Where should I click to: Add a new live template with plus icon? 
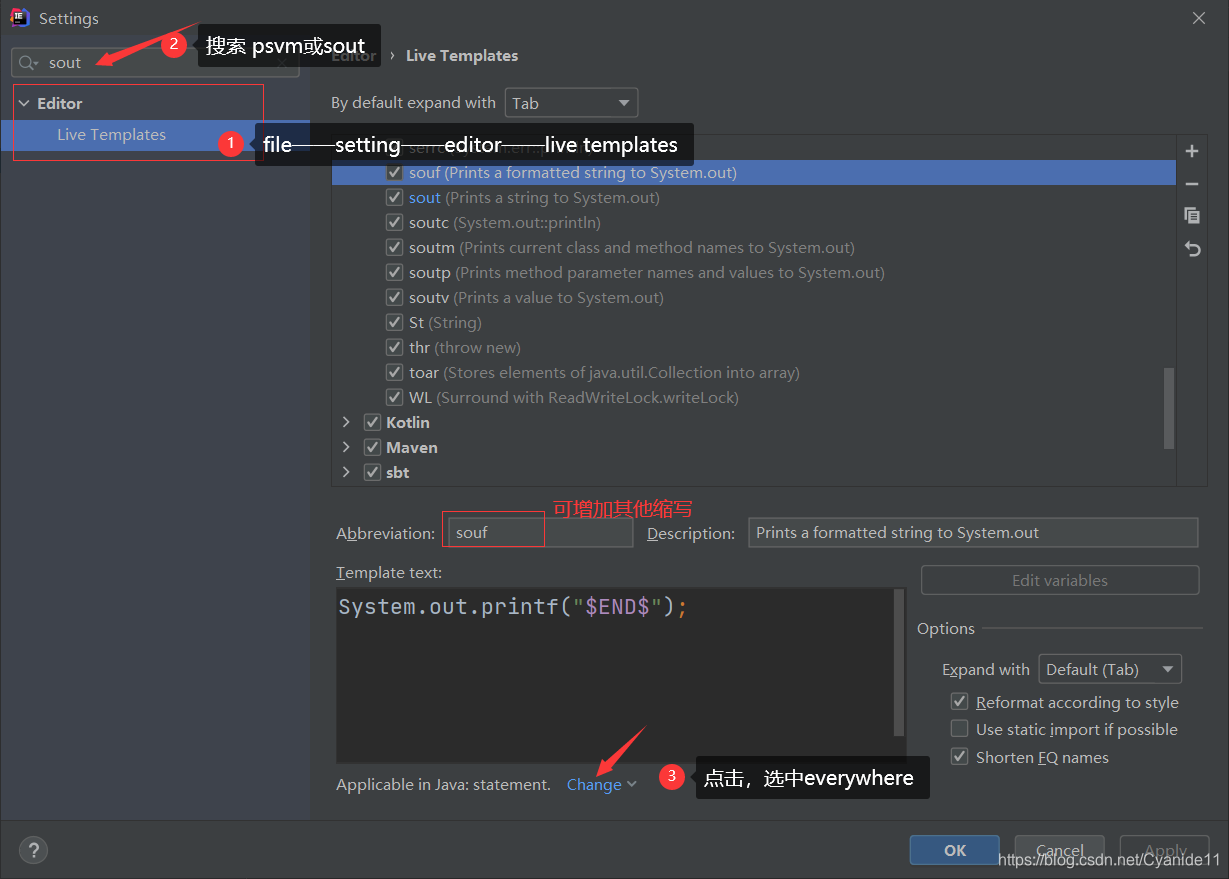(1192, 152)
